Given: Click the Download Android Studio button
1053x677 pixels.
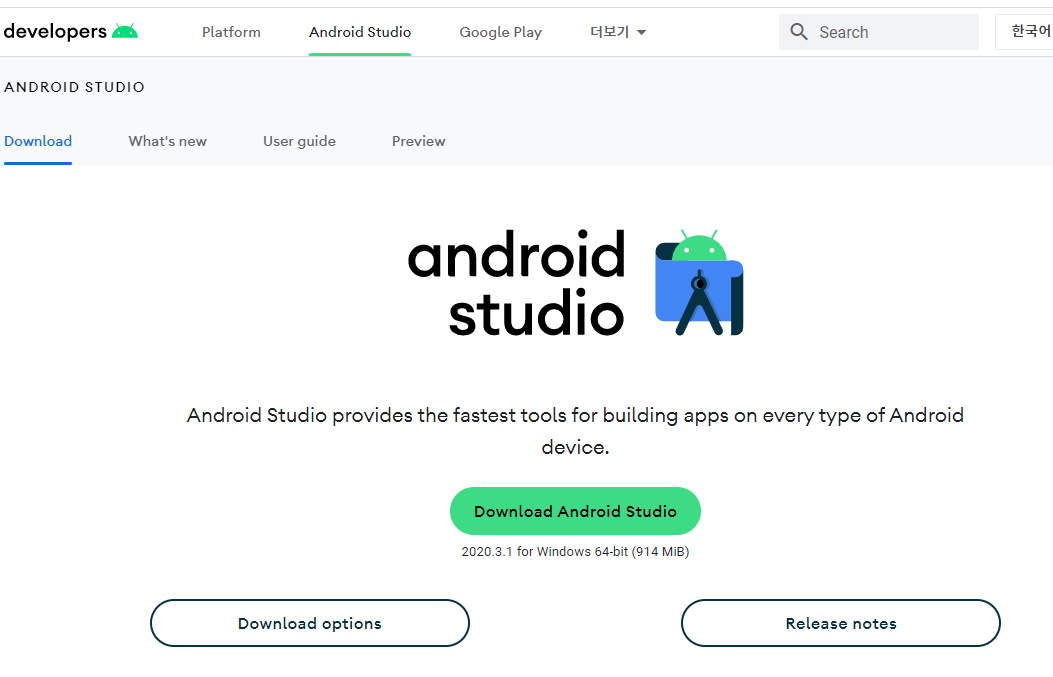Looking at the screenshot, I should click(575, 511).
